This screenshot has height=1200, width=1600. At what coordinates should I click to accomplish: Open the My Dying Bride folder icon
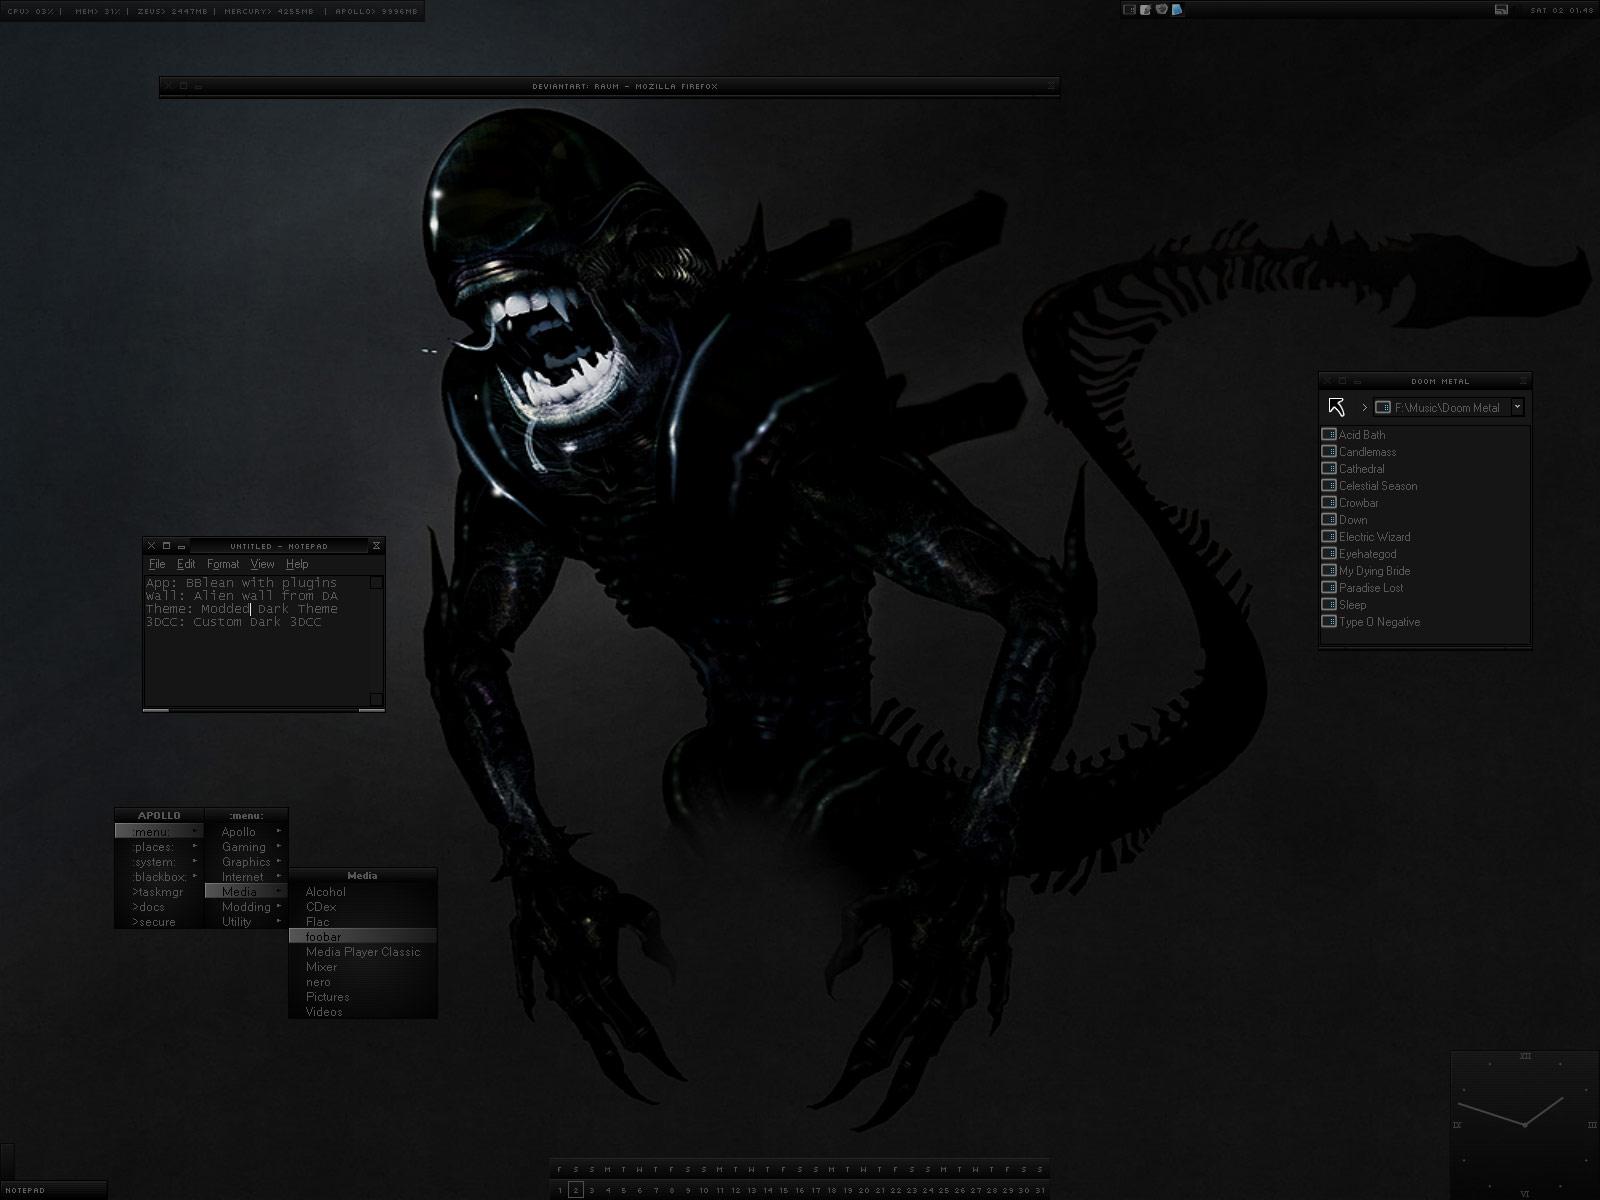coord(1329,570)
